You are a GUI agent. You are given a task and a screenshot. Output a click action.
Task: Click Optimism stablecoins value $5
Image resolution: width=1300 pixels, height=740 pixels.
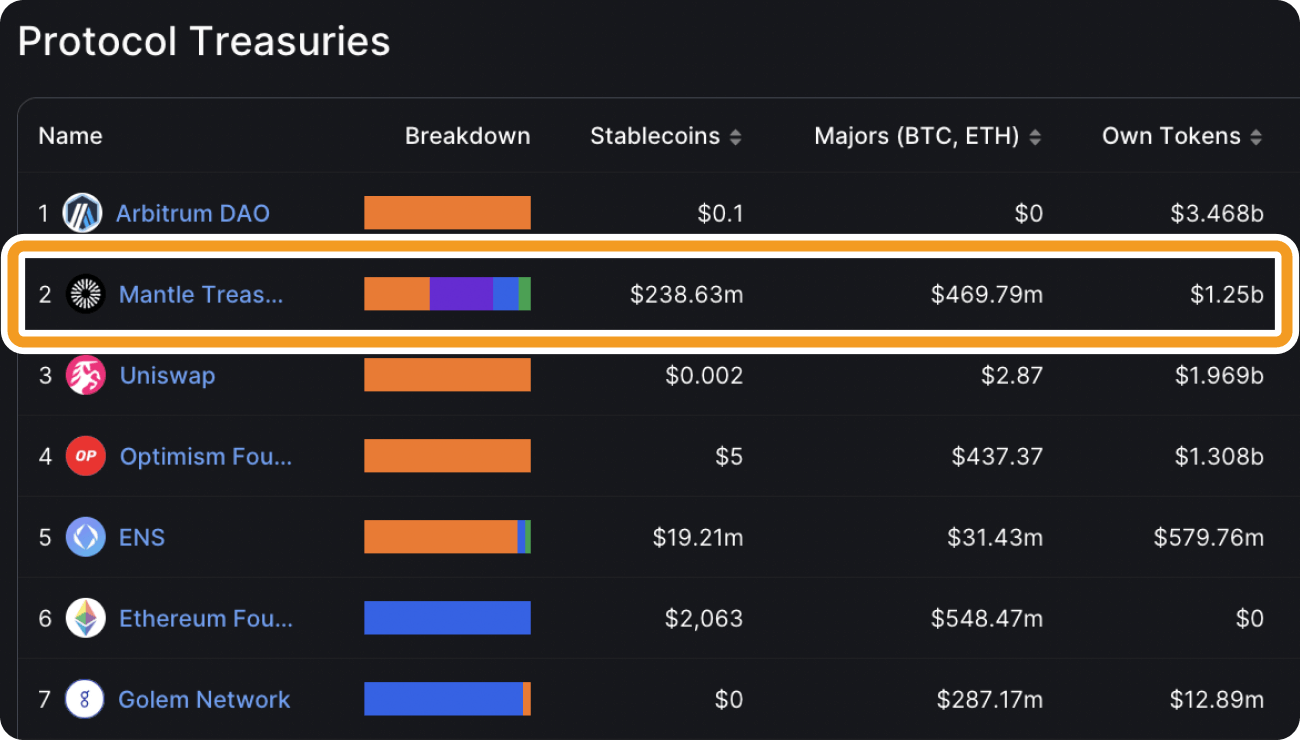pos(729,456)
